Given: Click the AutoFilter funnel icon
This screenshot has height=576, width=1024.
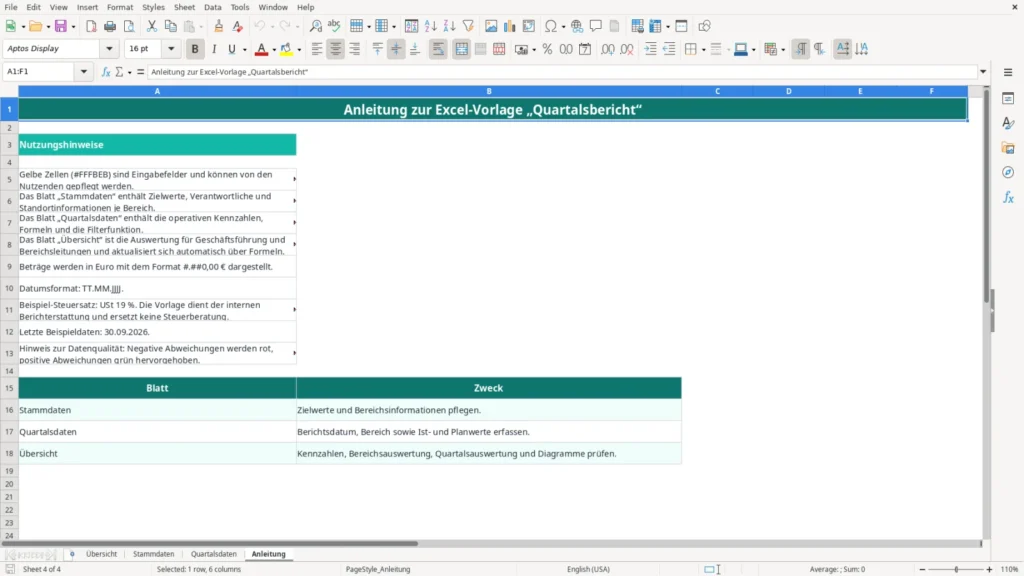Looking at the screenshot, I should tap(468, 26).
